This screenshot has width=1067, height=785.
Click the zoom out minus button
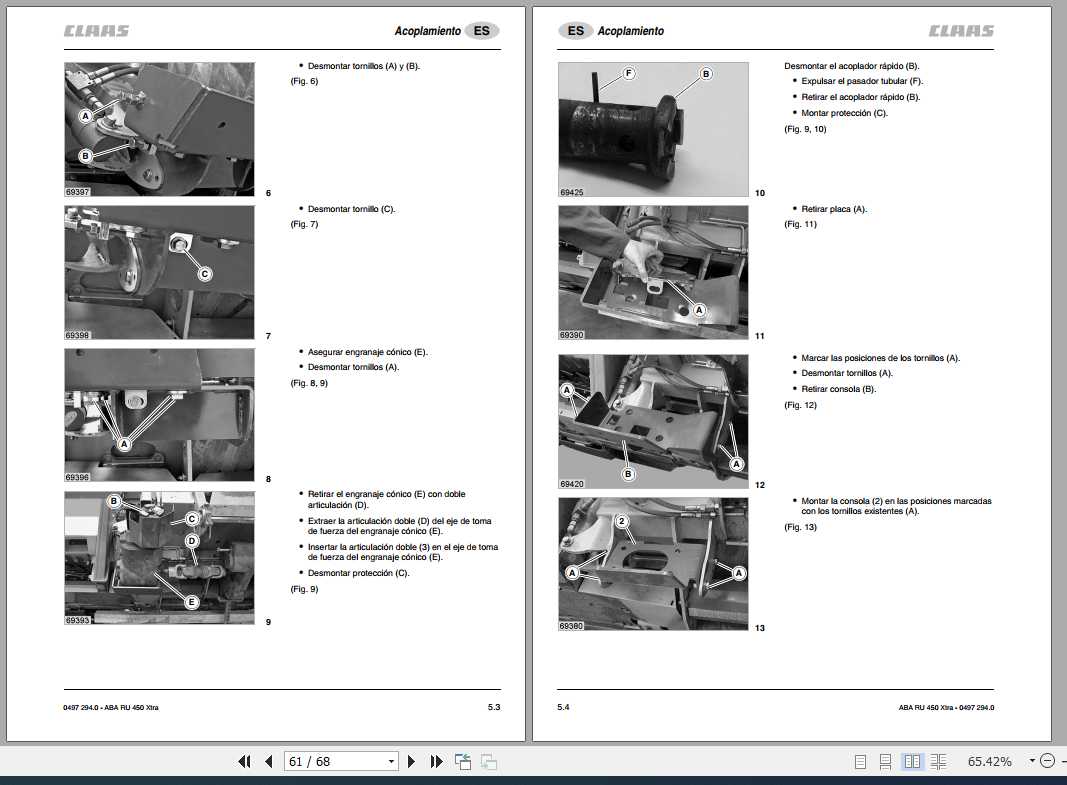(x=1048, y=761)
